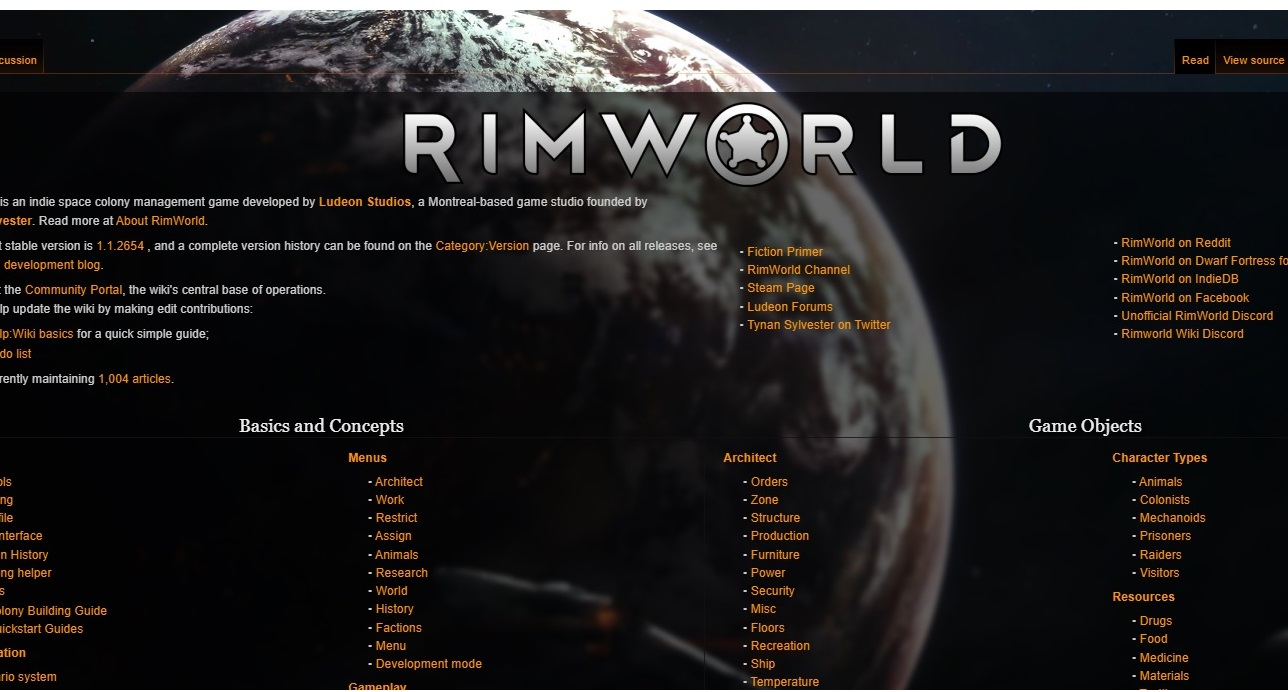Viewport: 1288px width, 692px height.
Task: Open RimWorld on Reddit link
Action: (1176, 243)
